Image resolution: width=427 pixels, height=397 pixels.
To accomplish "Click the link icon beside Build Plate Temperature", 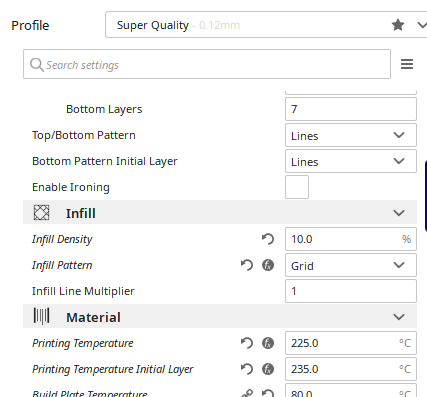I will (x=247, y=393).
